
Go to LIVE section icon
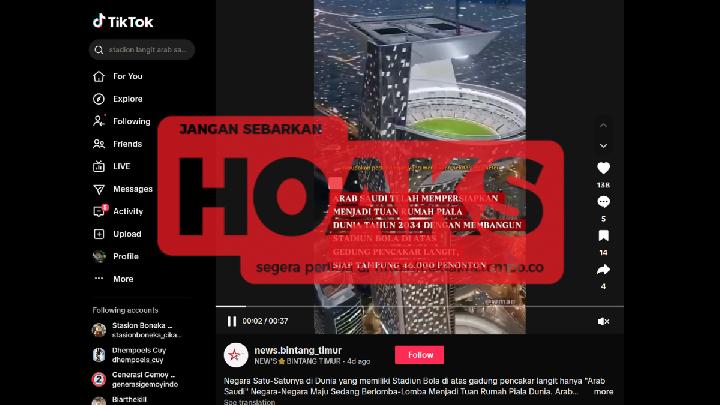(x=99, y=166)
